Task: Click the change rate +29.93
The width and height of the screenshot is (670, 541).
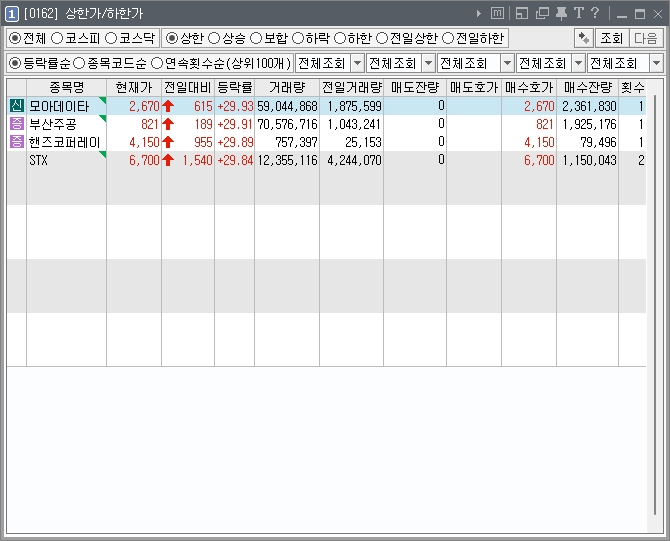Action: [235, 106]
